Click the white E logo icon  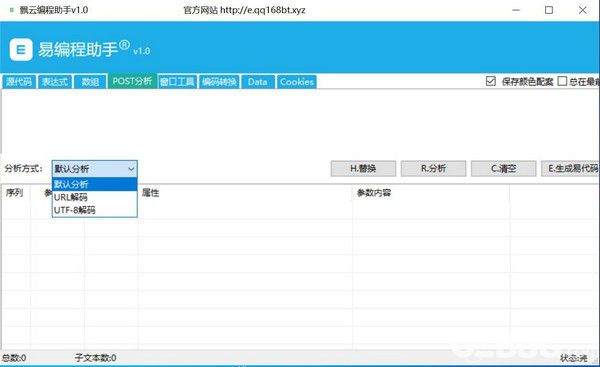21,50
